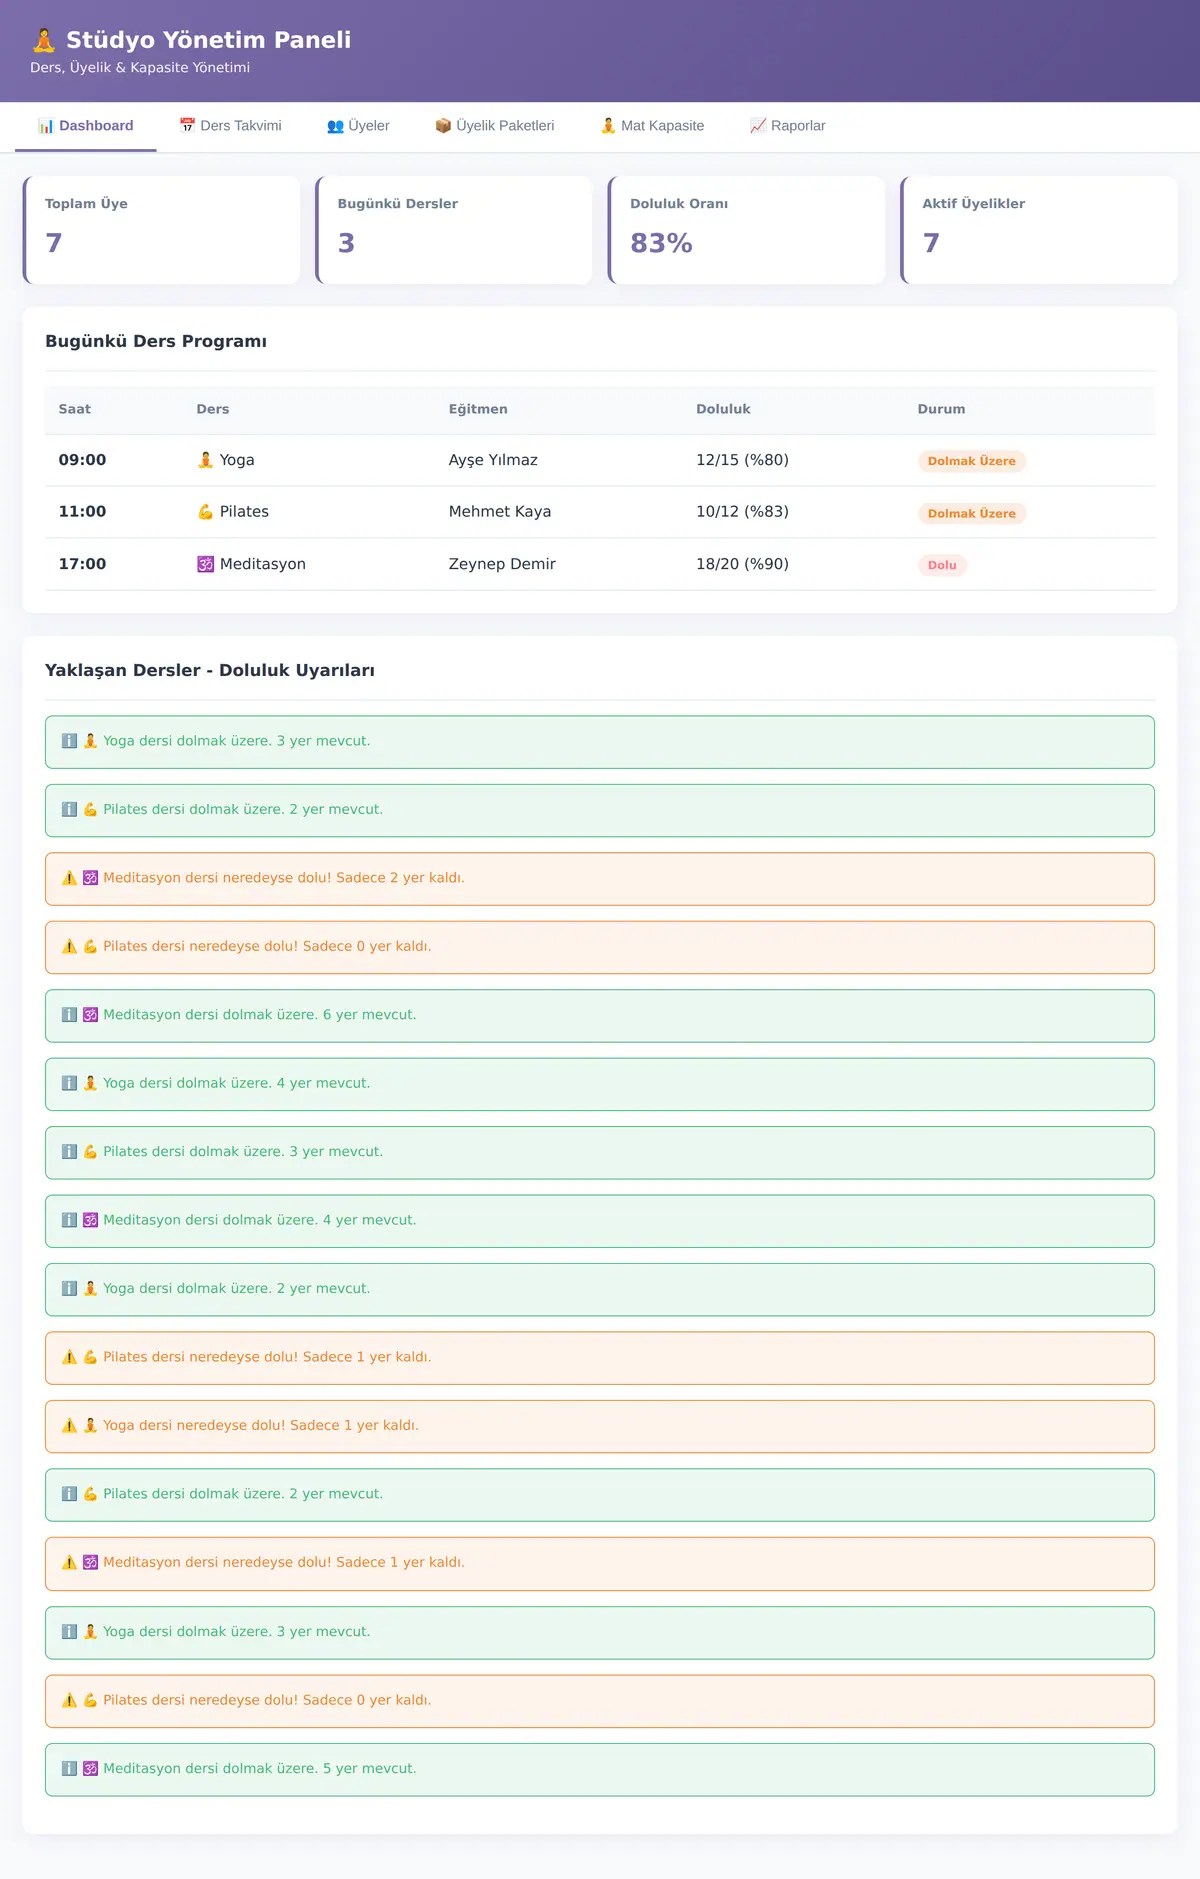Click info icon on Meditasyon '5 yer mevcut' alert

click(69, 1768)
